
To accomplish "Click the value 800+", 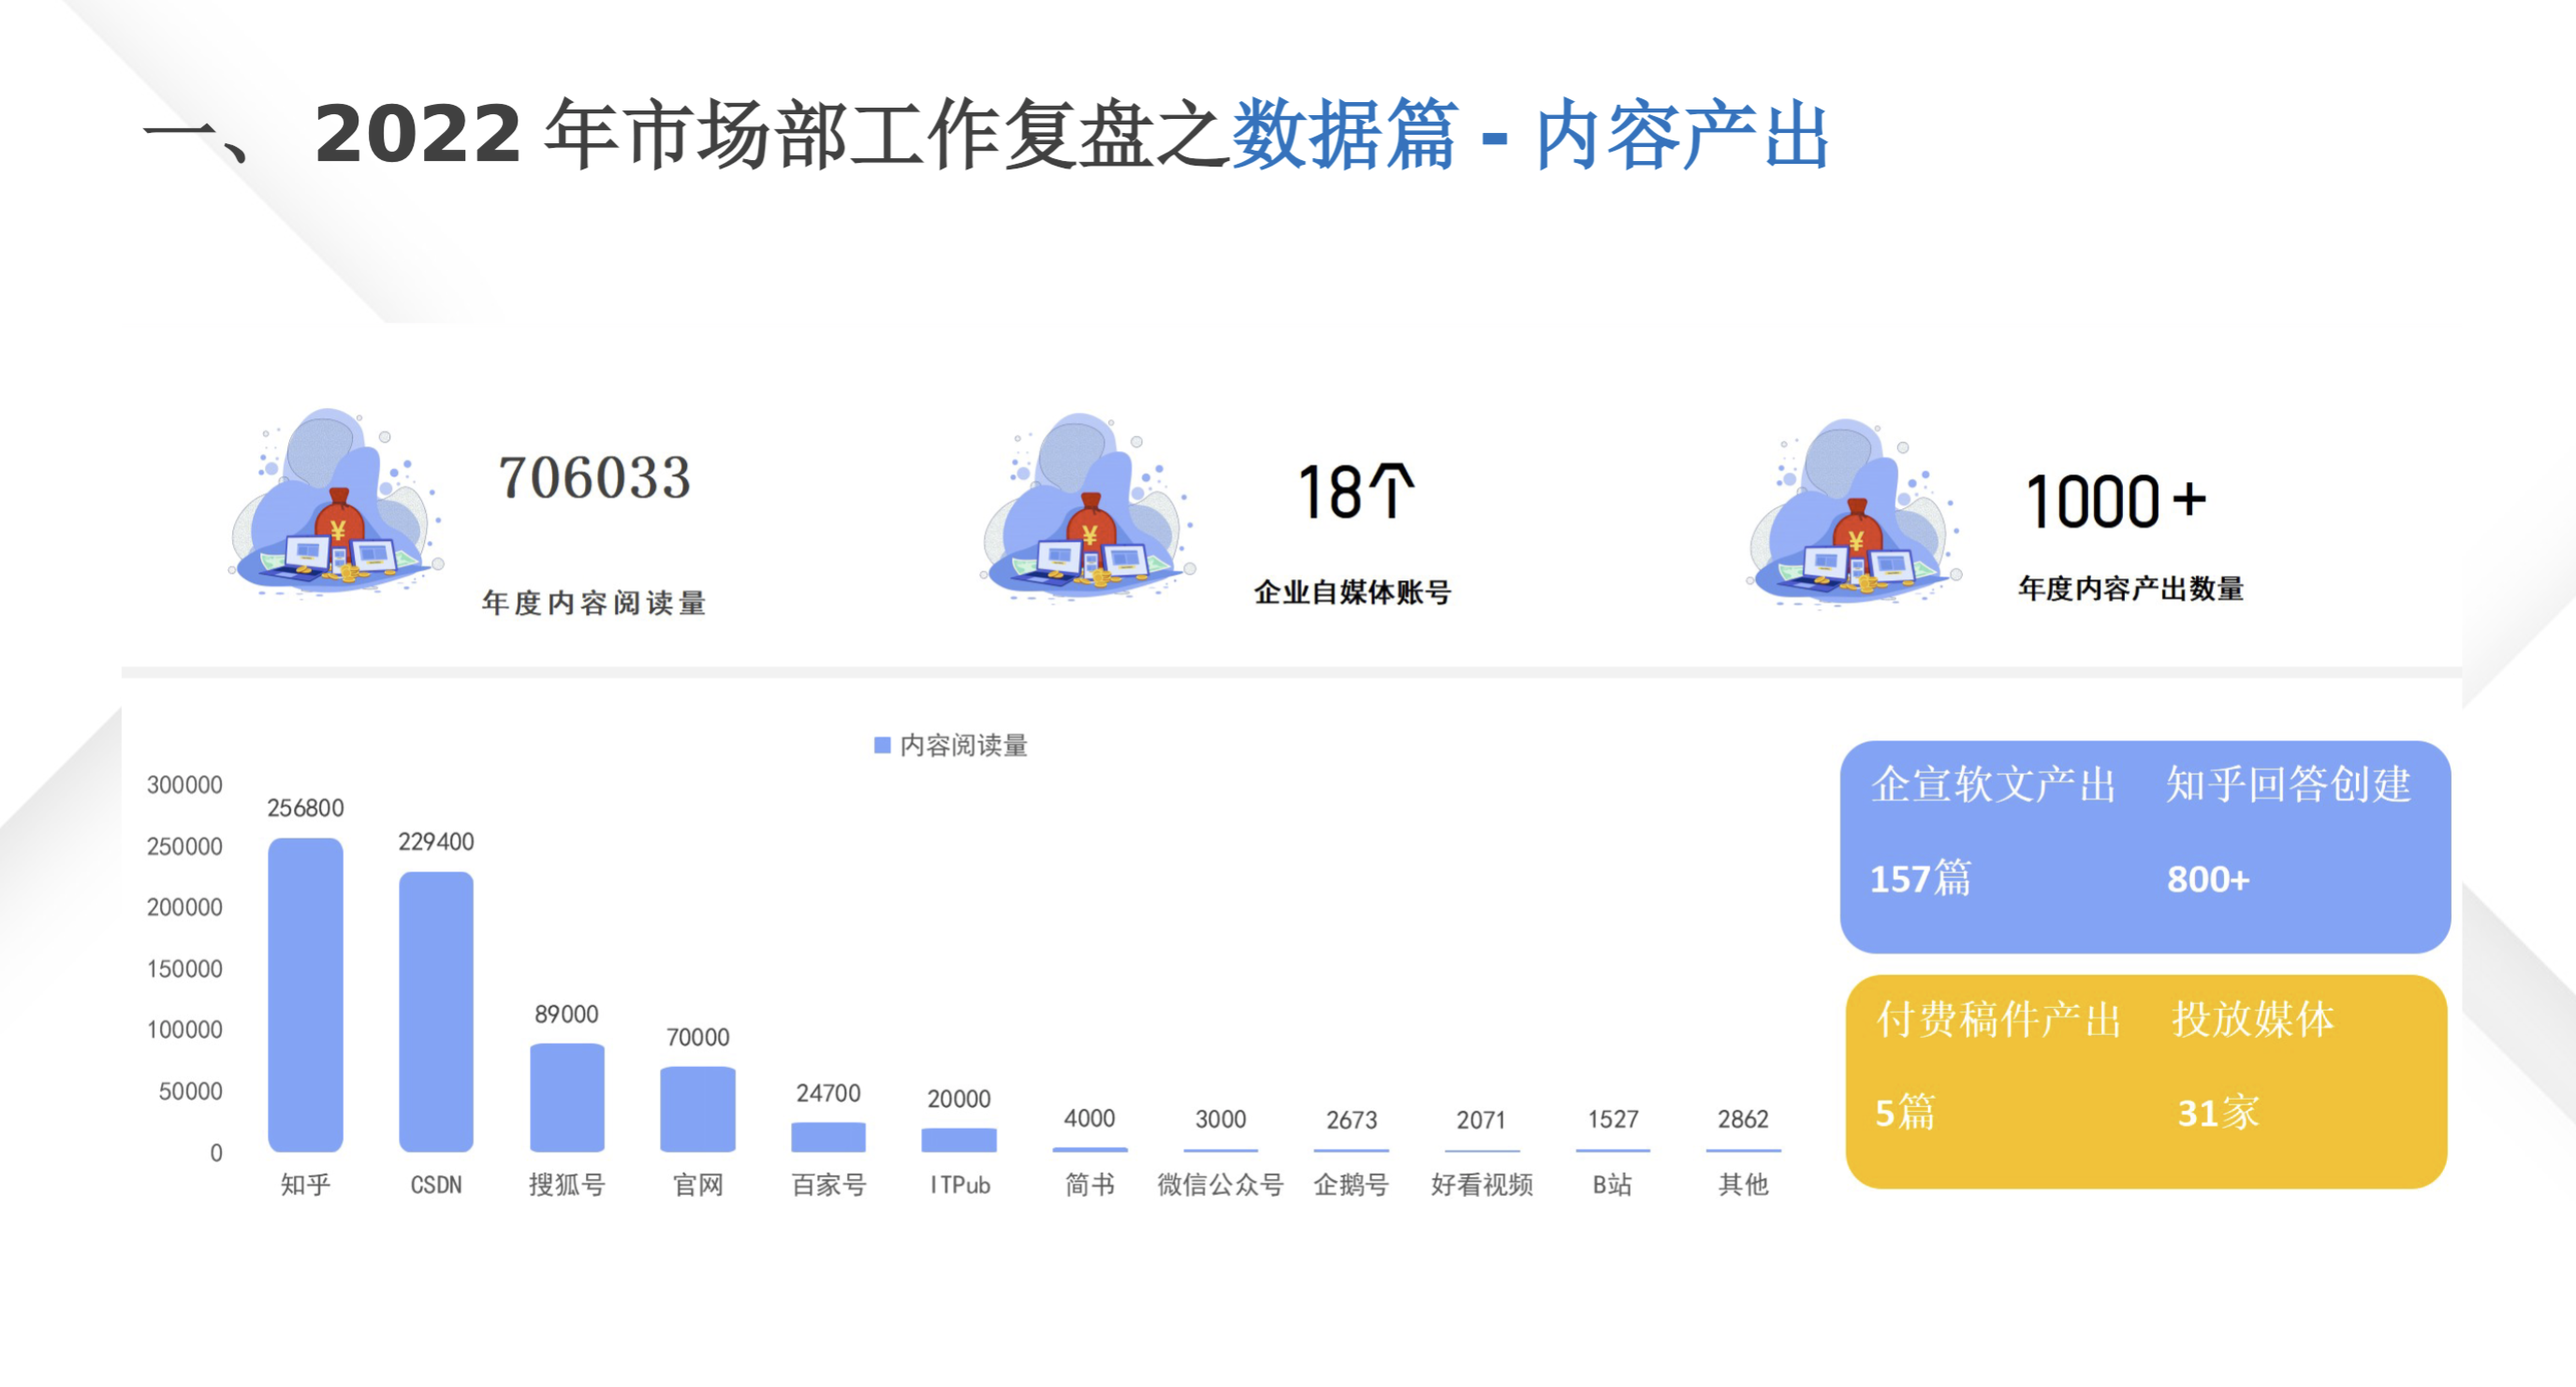I will 2208,880.
